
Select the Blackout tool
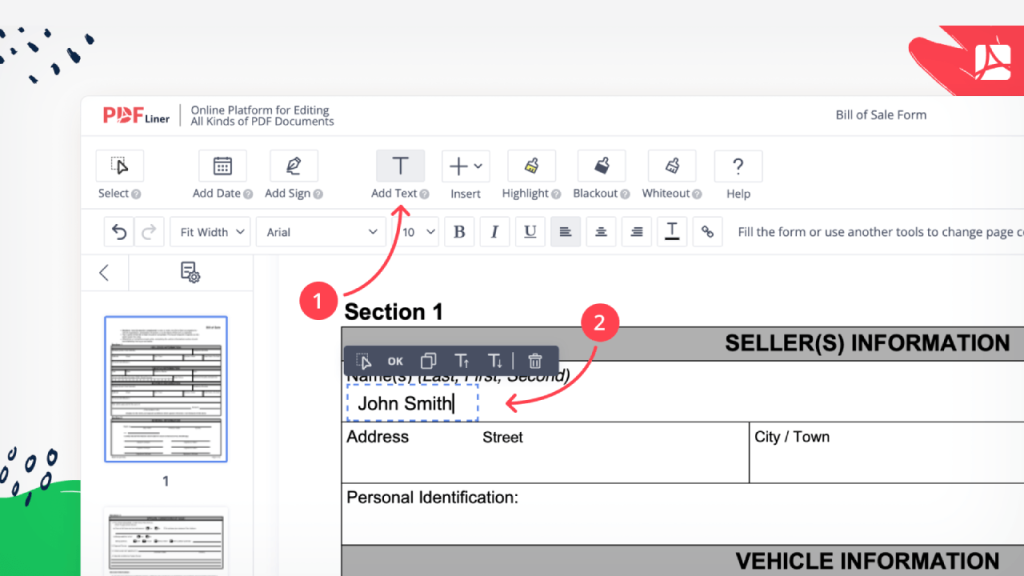pos(601,166)
